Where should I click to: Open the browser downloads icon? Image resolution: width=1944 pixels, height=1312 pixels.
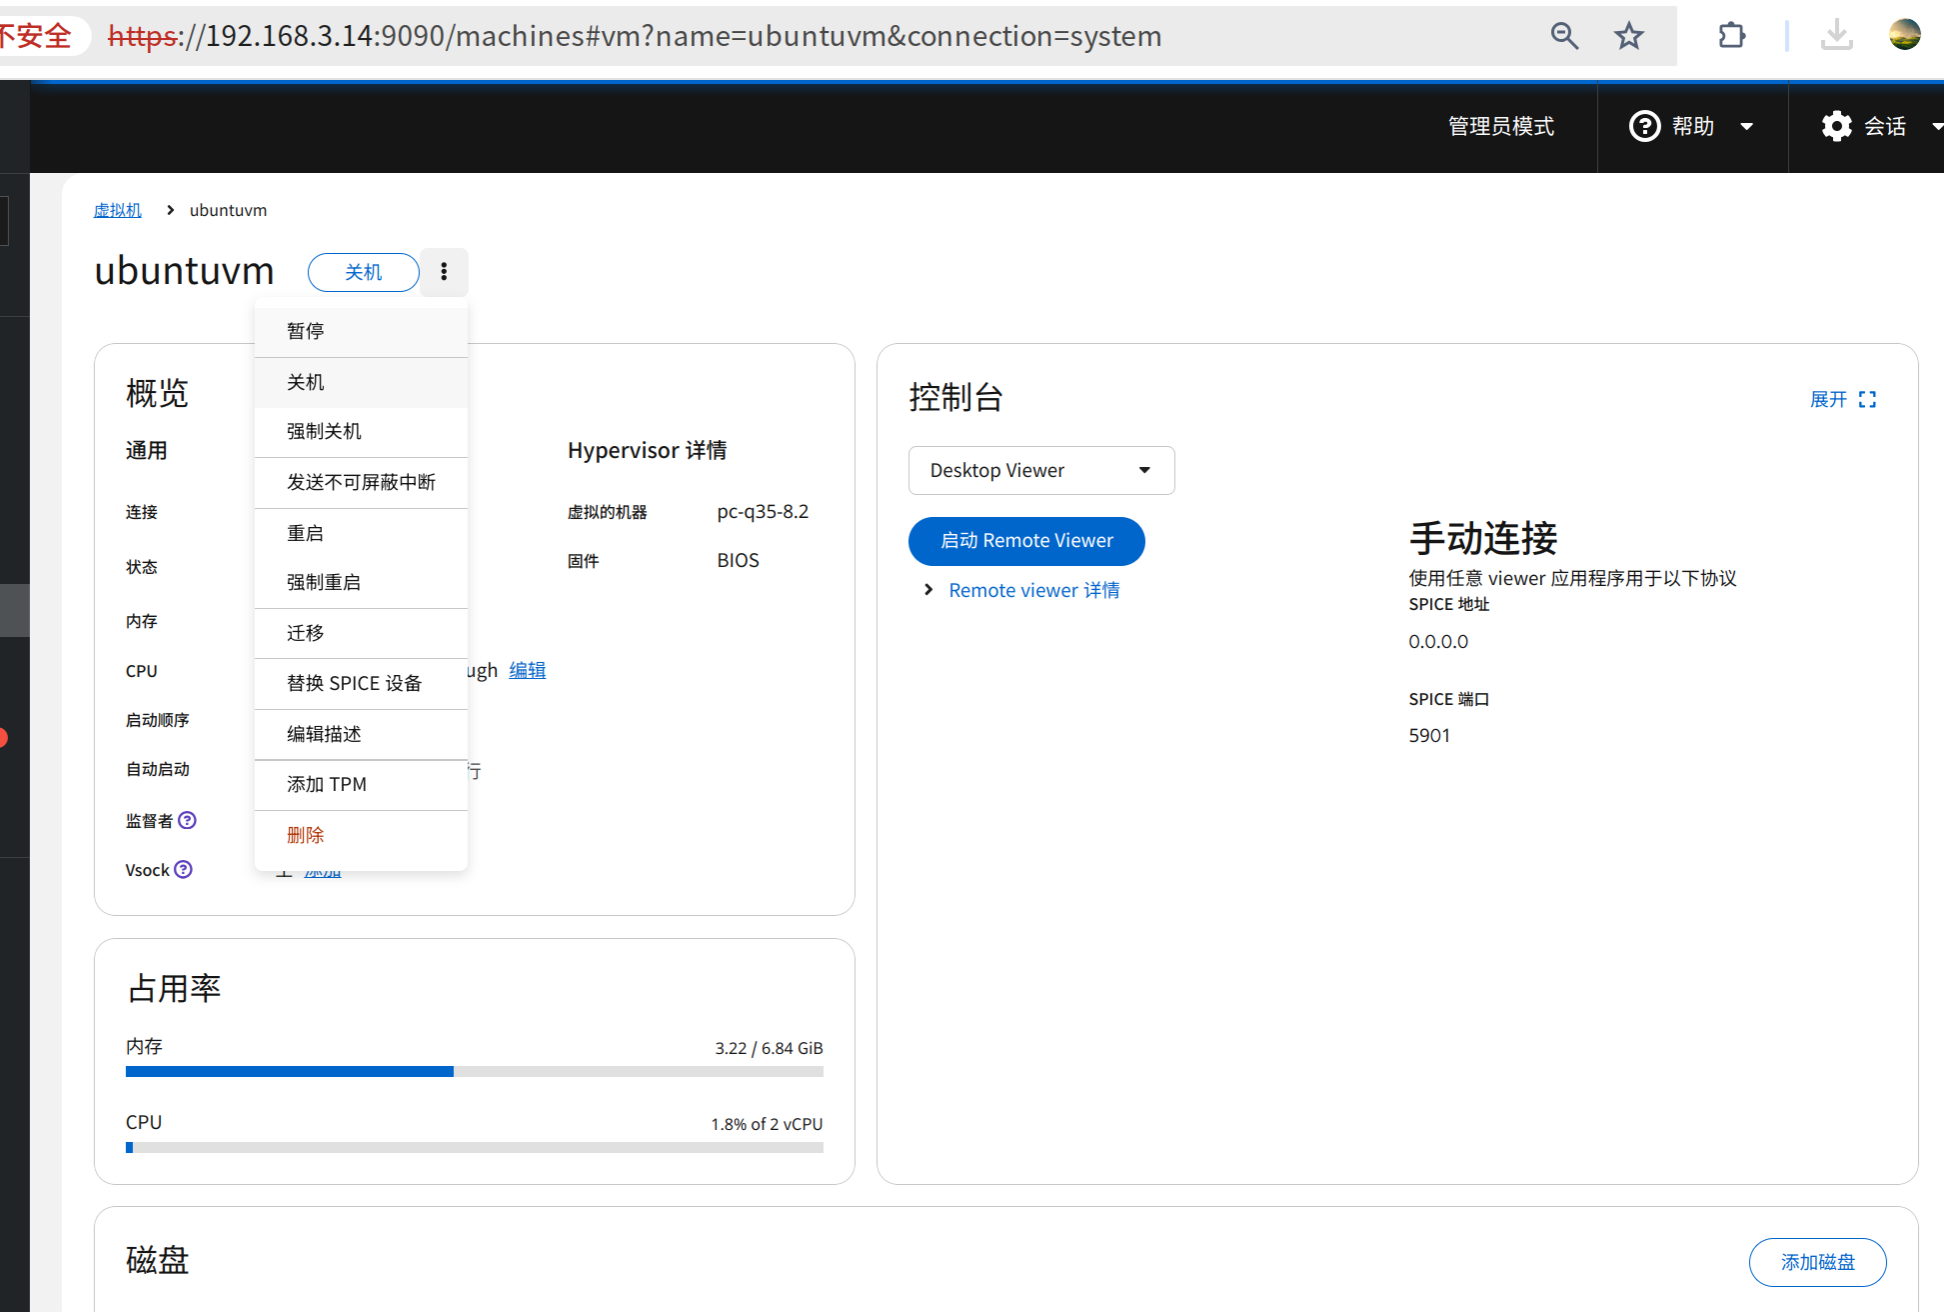(x=1836, y=36)
